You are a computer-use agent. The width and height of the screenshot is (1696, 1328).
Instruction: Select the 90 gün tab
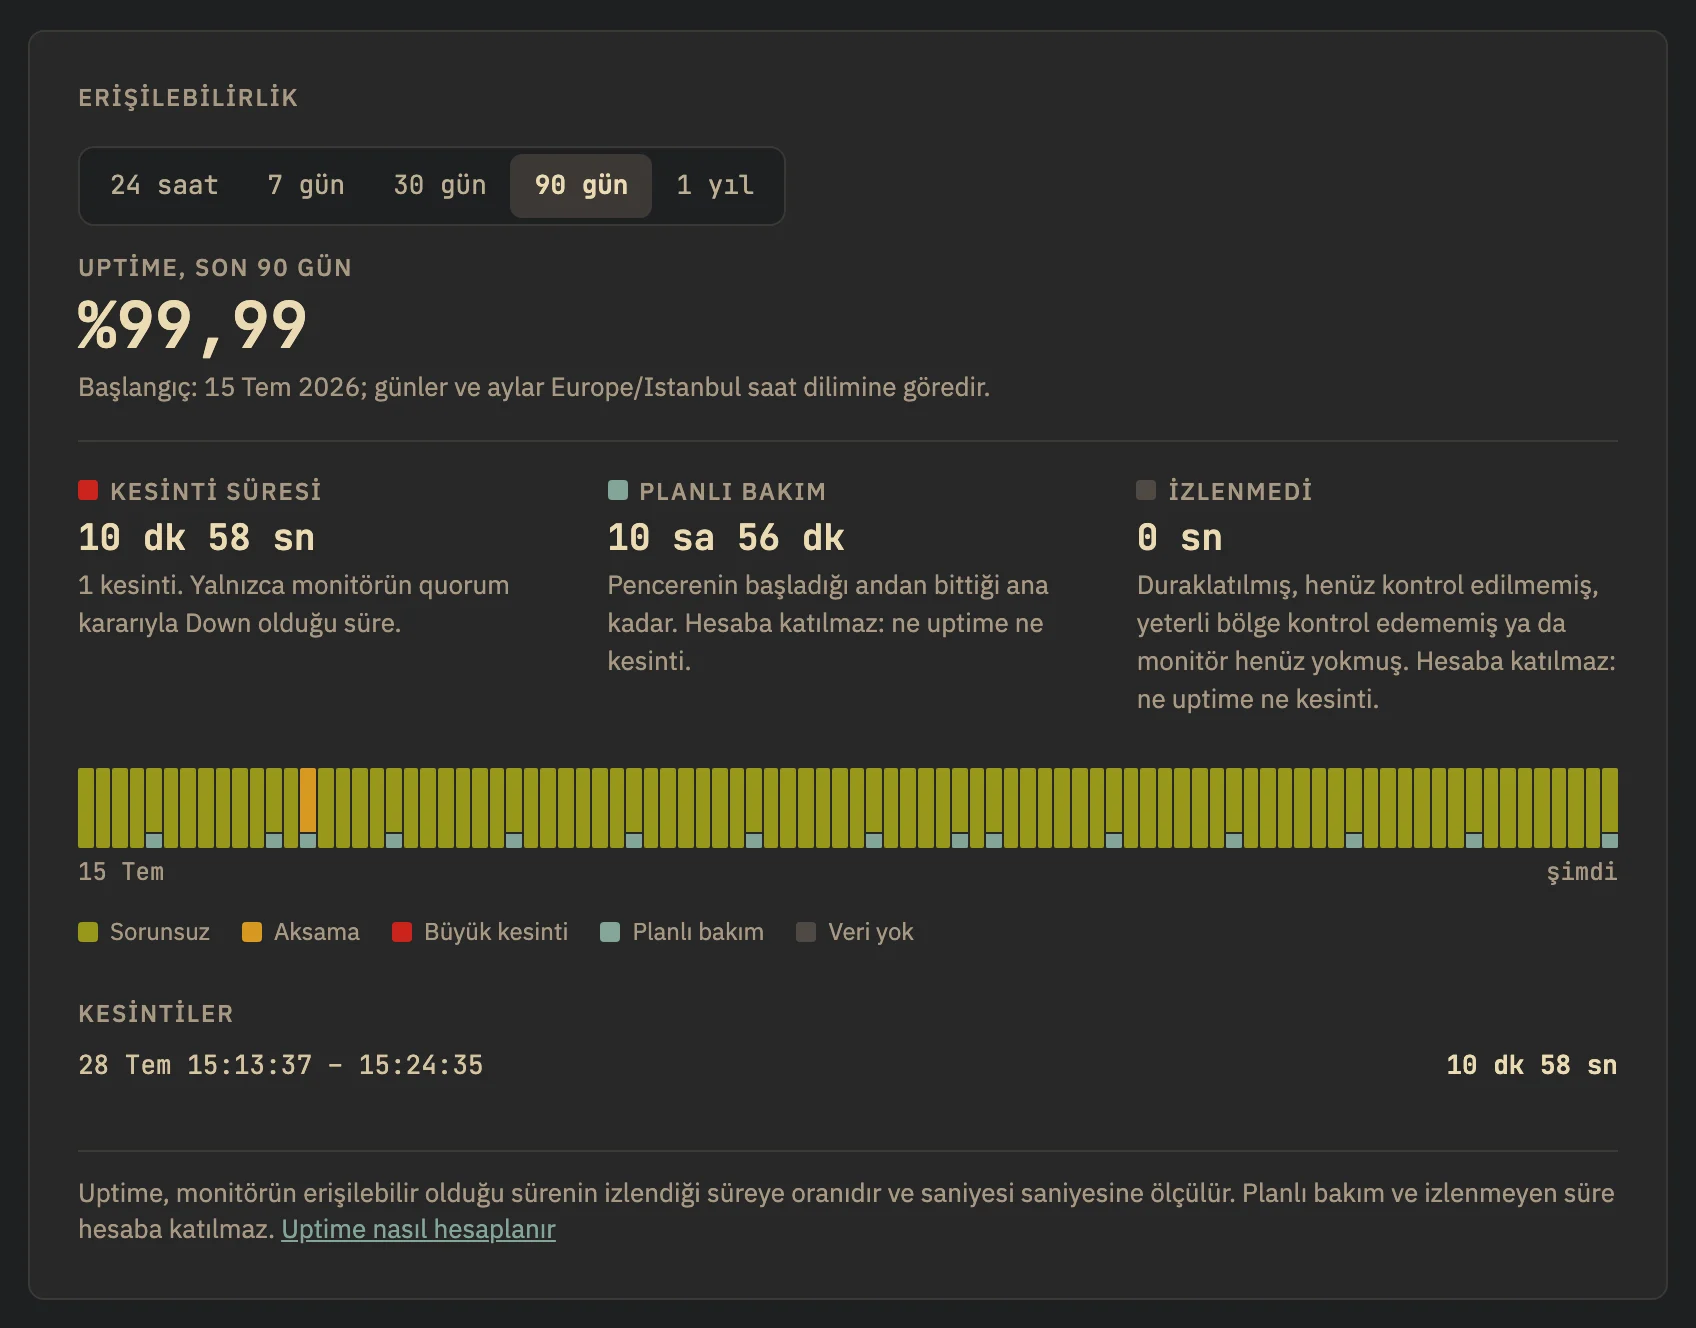coord(581,186)
